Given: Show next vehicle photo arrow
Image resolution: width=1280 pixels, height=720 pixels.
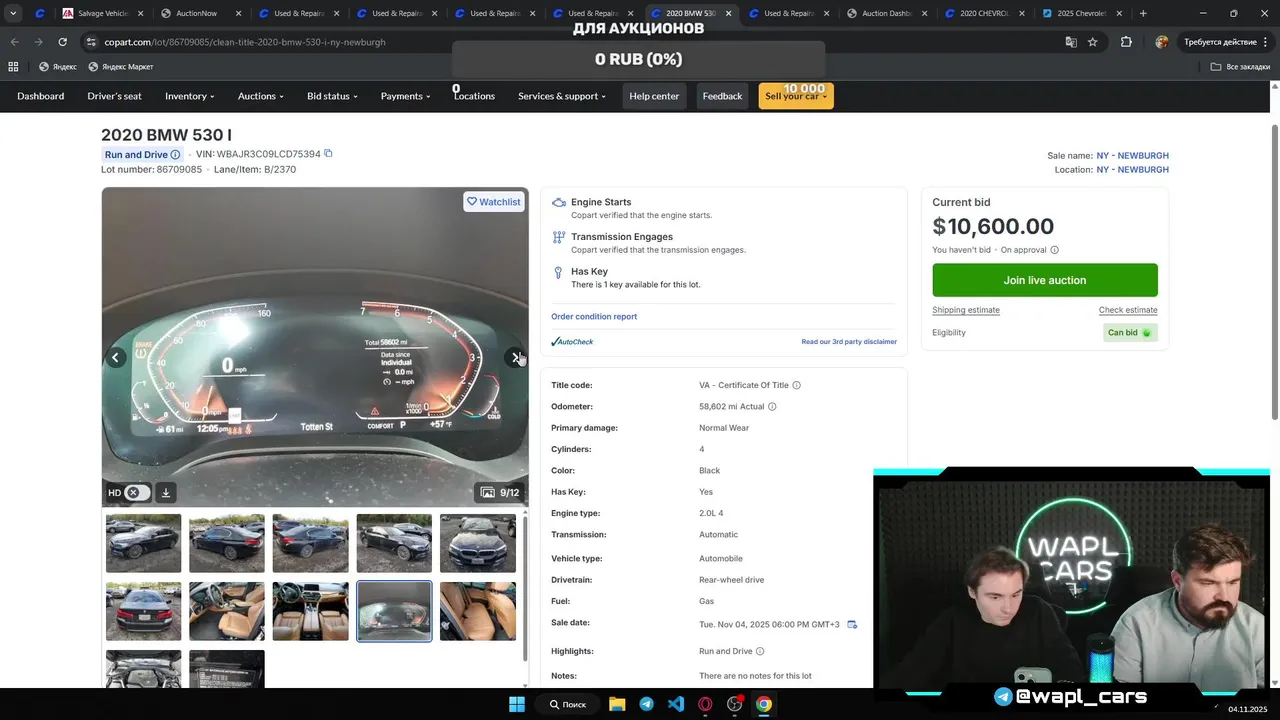Looking at the screenshot, I should pyautogui.click(x=515, y=357).
